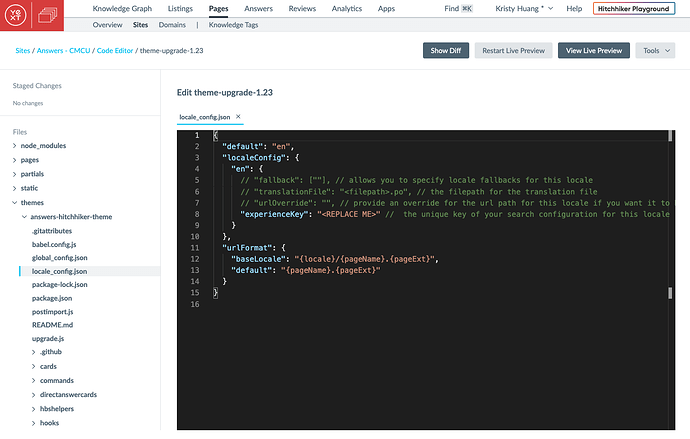Go to Code Editor breadcrumb link
Image resolution: width=690 pixels, height=439 pixels.
point(115,51)
